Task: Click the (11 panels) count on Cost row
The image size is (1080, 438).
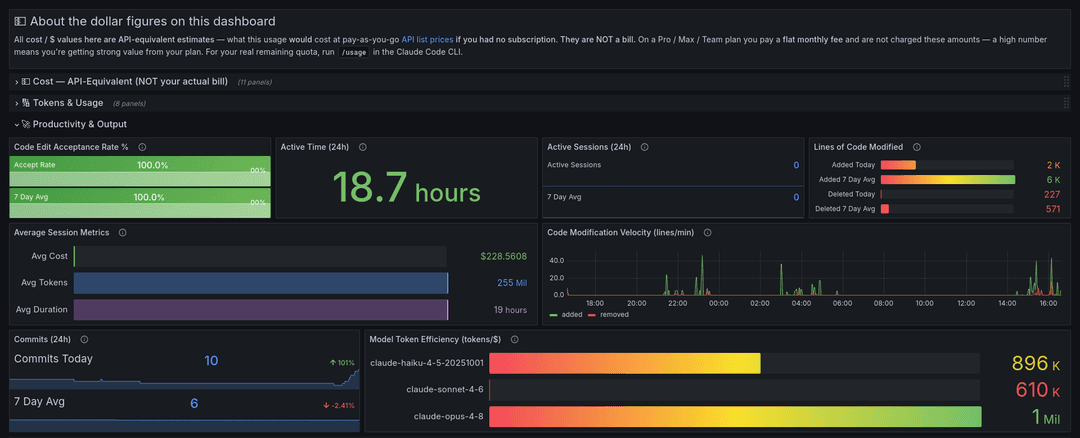Action: [x=255, y=83]
